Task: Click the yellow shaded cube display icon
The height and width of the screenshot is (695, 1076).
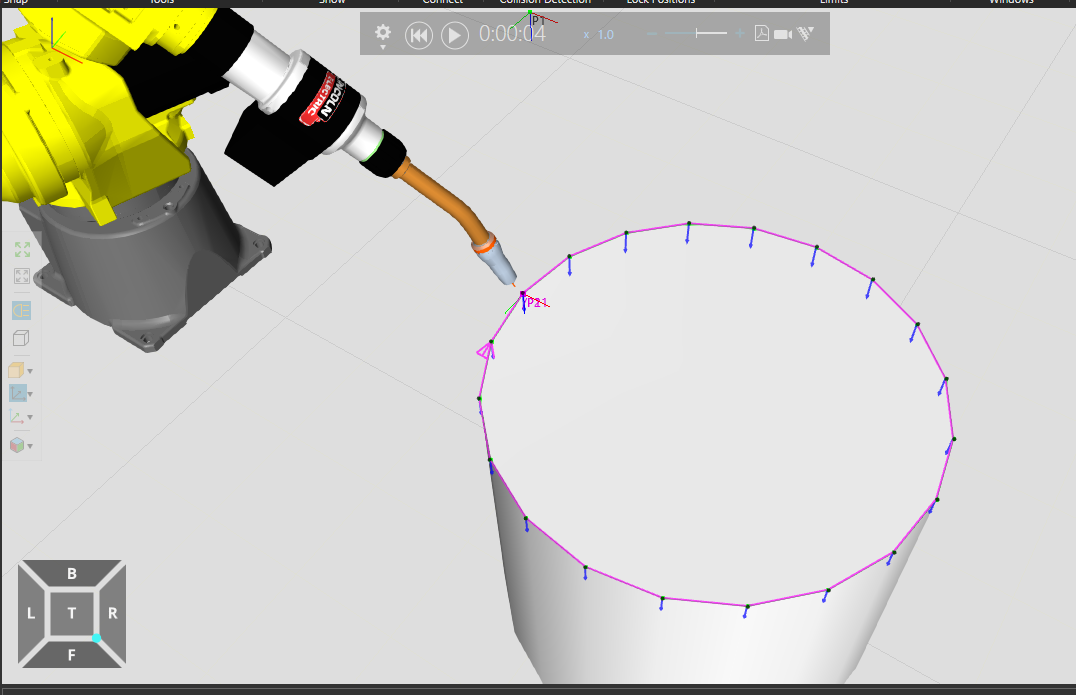Action: (16, 370)
